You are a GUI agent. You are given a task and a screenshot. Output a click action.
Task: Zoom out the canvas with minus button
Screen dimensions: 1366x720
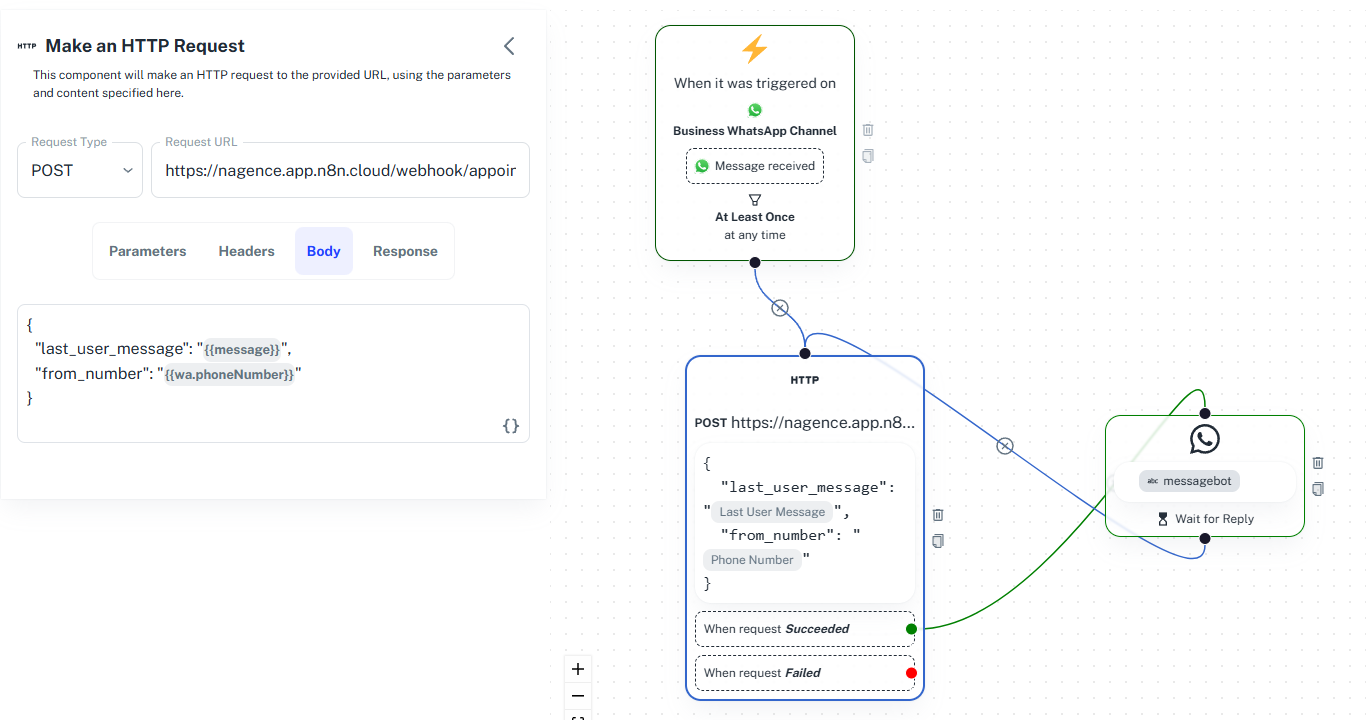coord(577,695)
